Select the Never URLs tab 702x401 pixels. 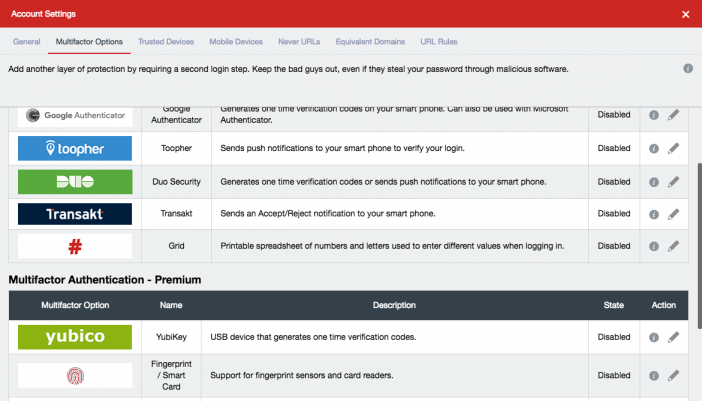point(299,42)
